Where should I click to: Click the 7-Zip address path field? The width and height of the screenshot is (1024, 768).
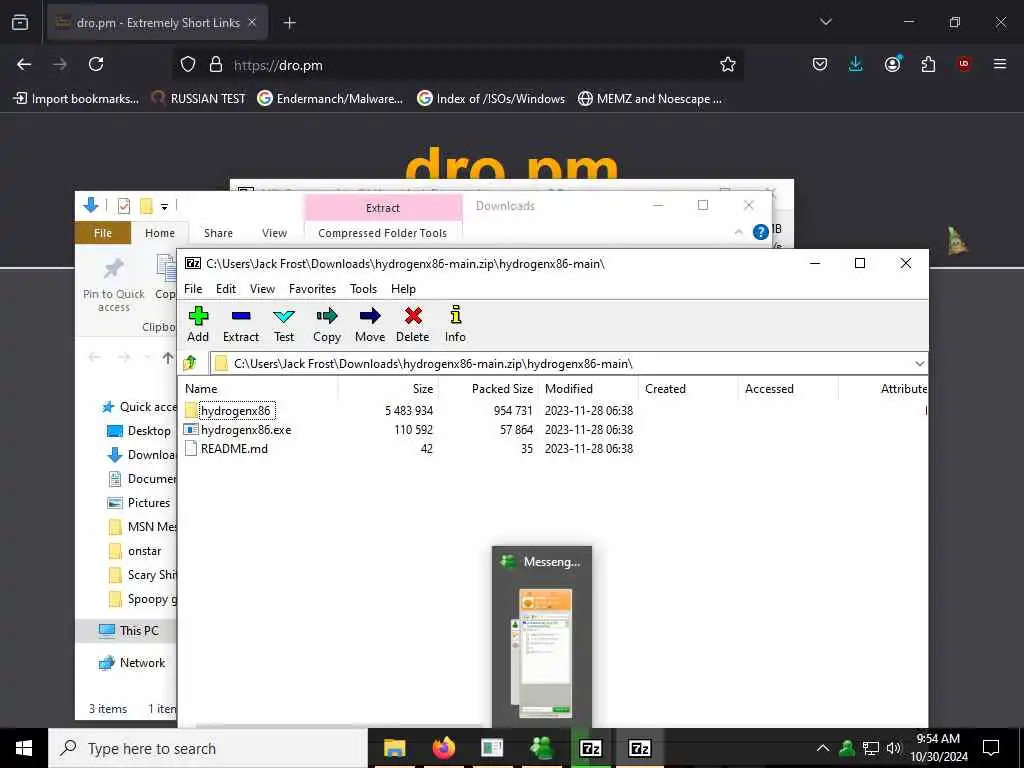tap(562, 364)
